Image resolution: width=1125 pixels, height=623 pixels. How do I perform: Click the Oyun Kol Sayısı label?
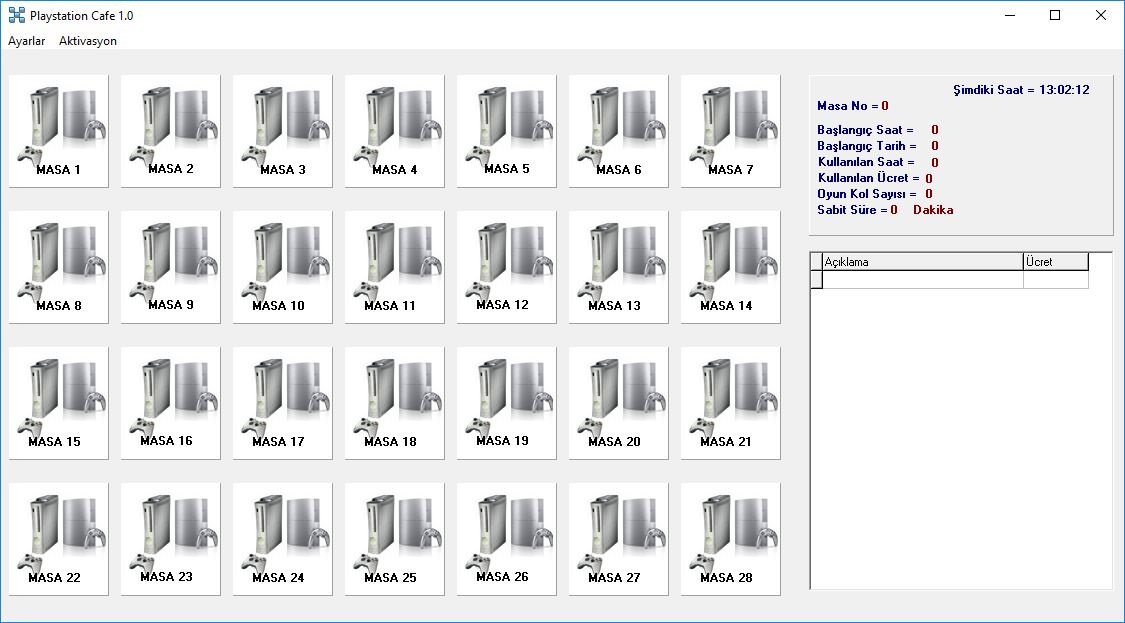[867, 194]
